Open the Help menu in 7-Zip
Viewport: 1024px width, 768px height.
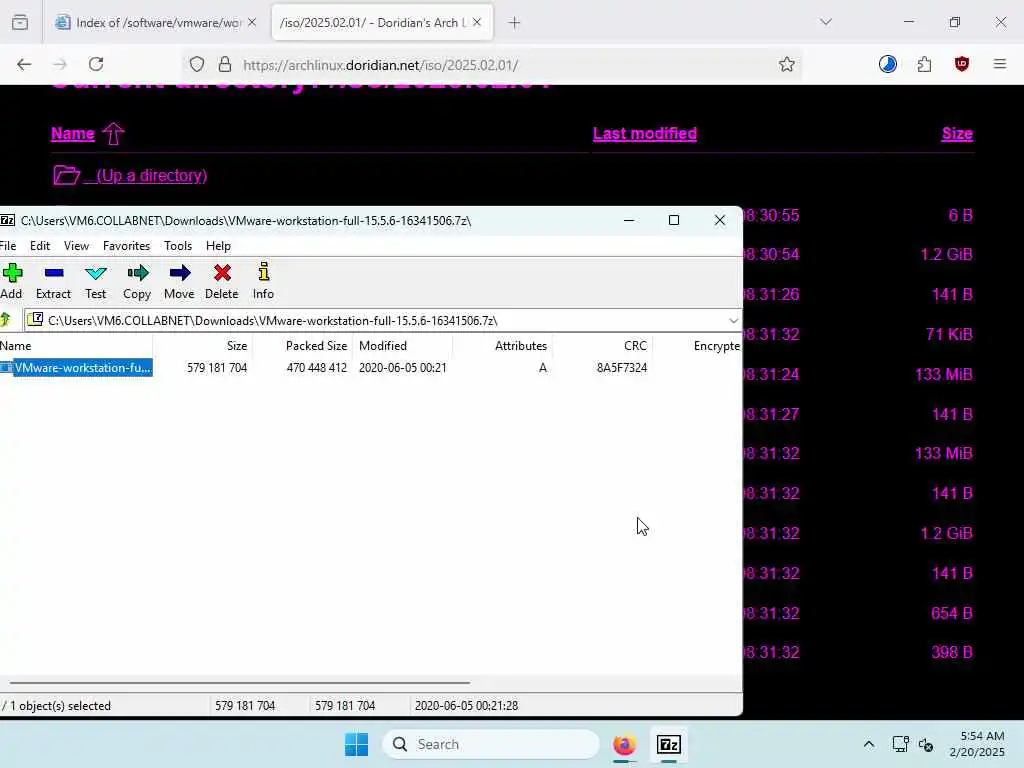(218, 246)
